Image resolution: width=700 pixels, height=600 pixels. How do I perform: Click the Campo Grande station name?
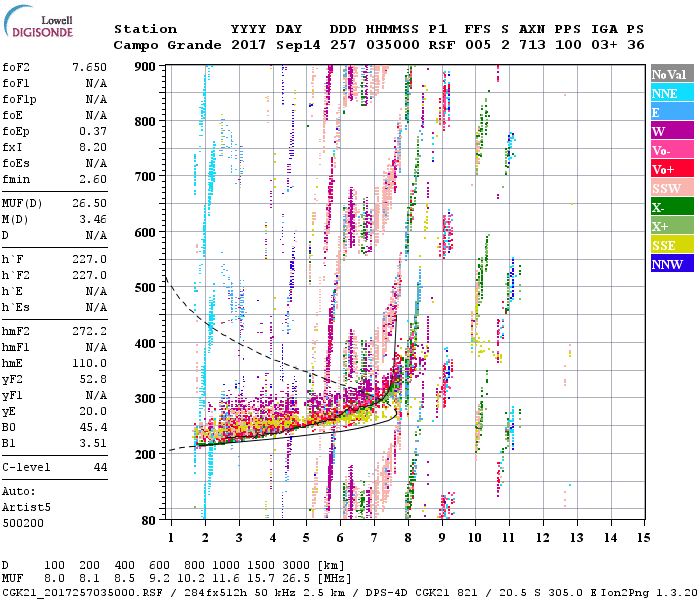[167, 45]
